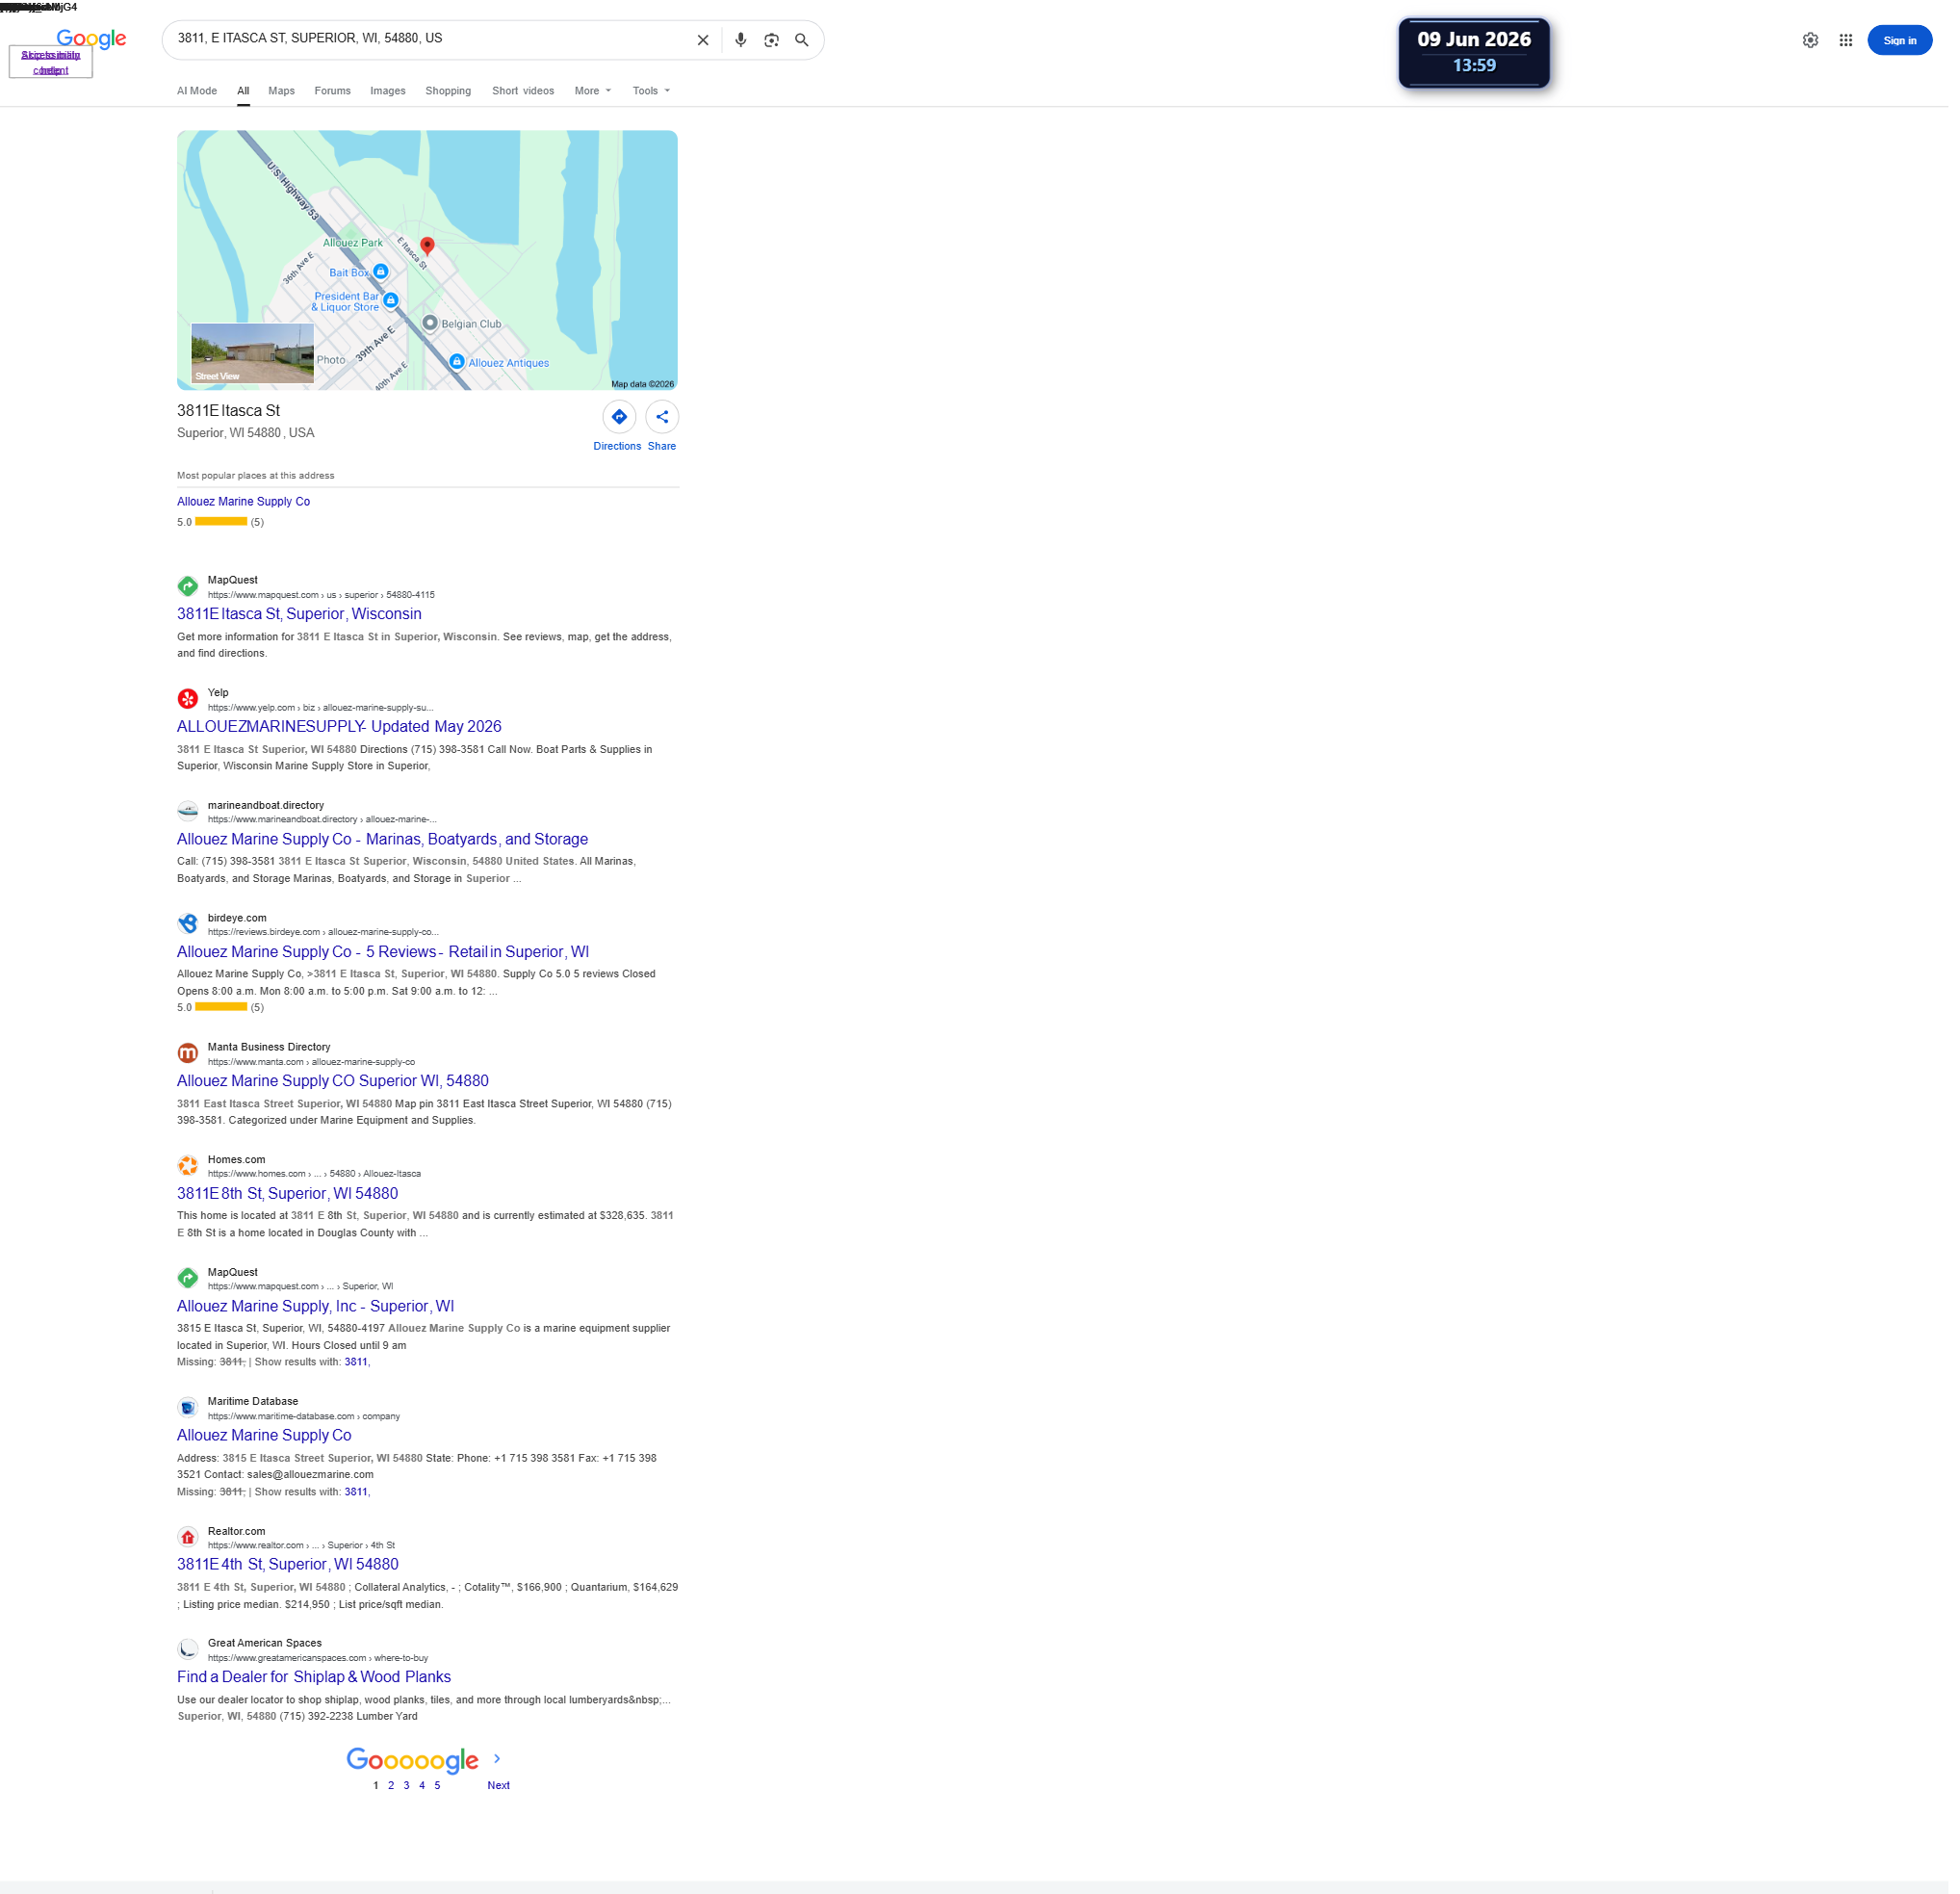Select the All results tab
This screenshot has width=1960, height=1894.
[243, 91]
